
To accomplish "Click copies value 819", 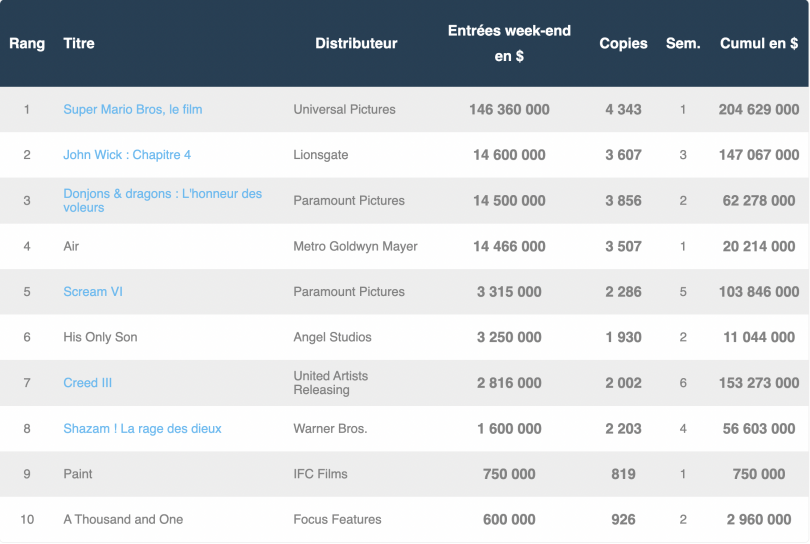I will [x=624, y=474].
